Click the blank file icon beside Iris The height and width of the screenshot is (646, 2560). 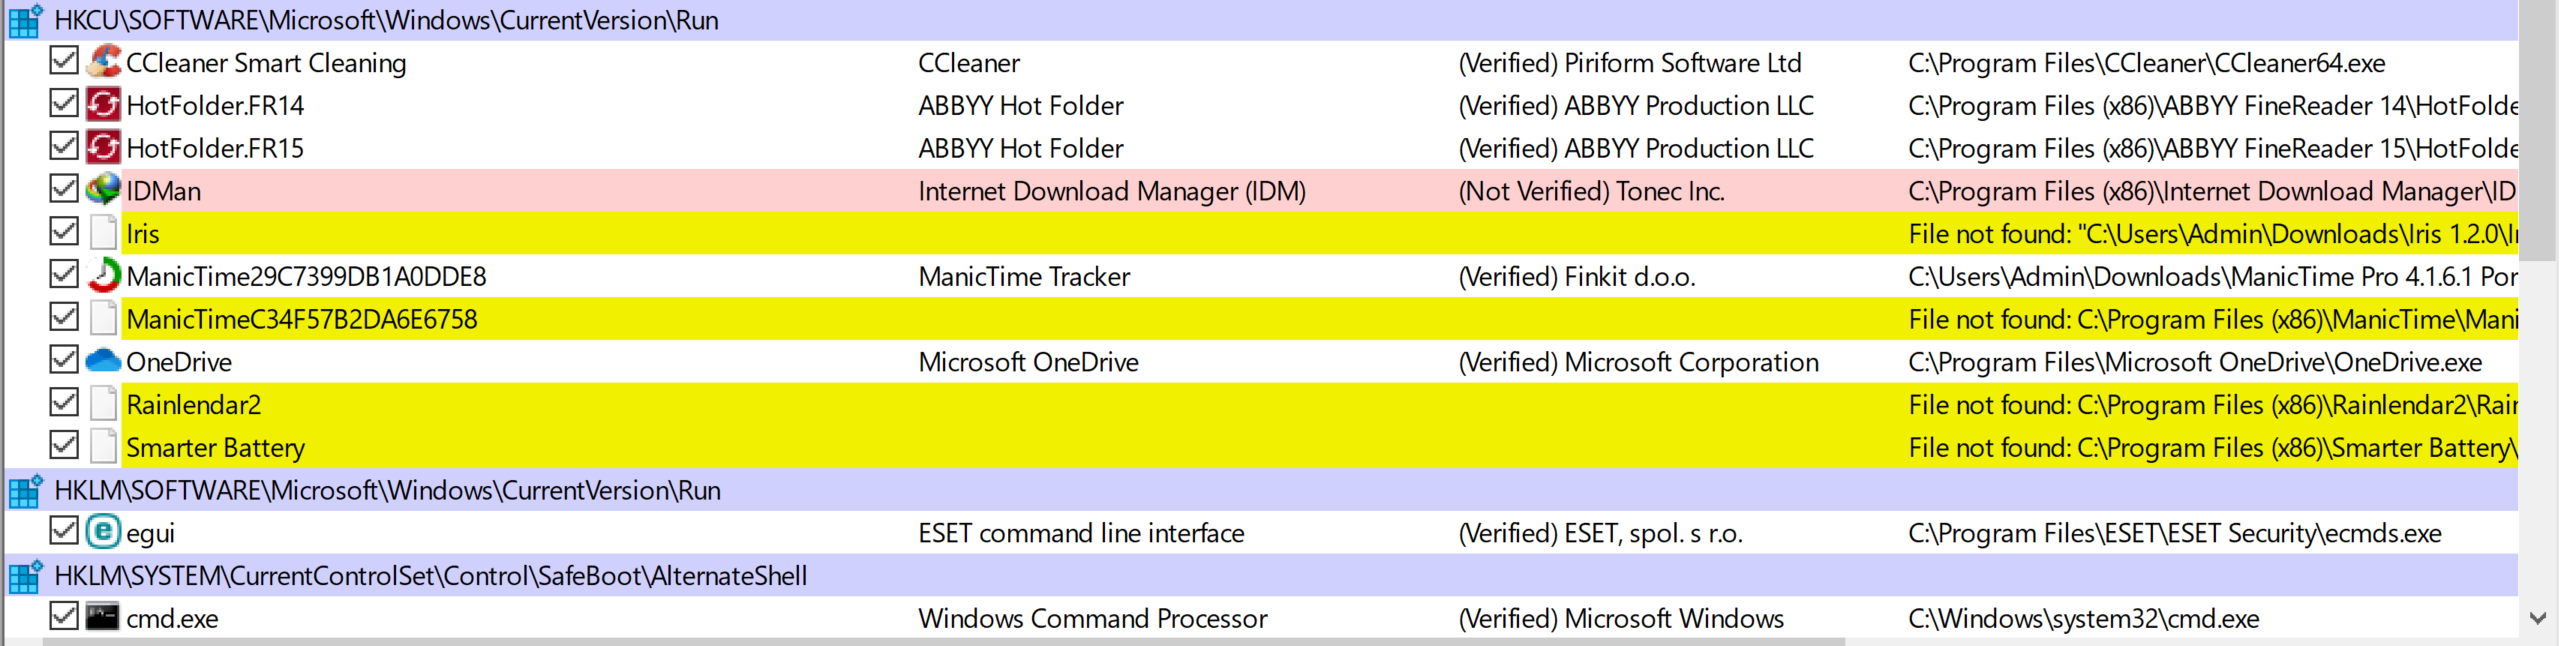point(103,233)
